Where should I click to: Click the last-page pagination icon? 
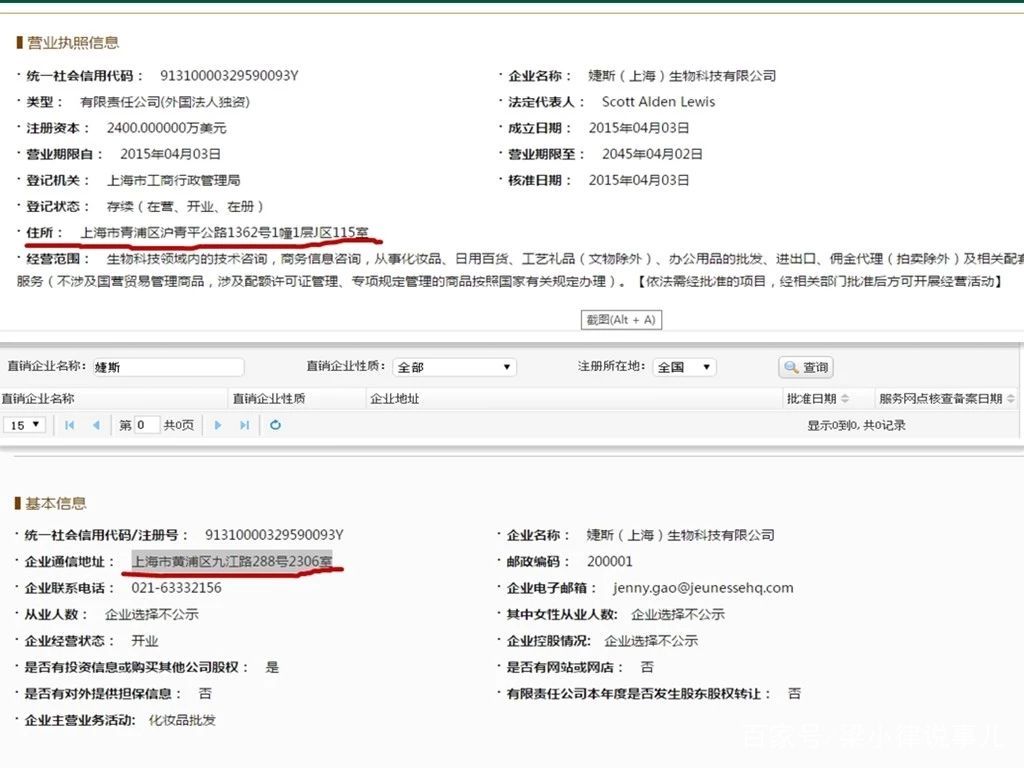[x=243, y=424]
